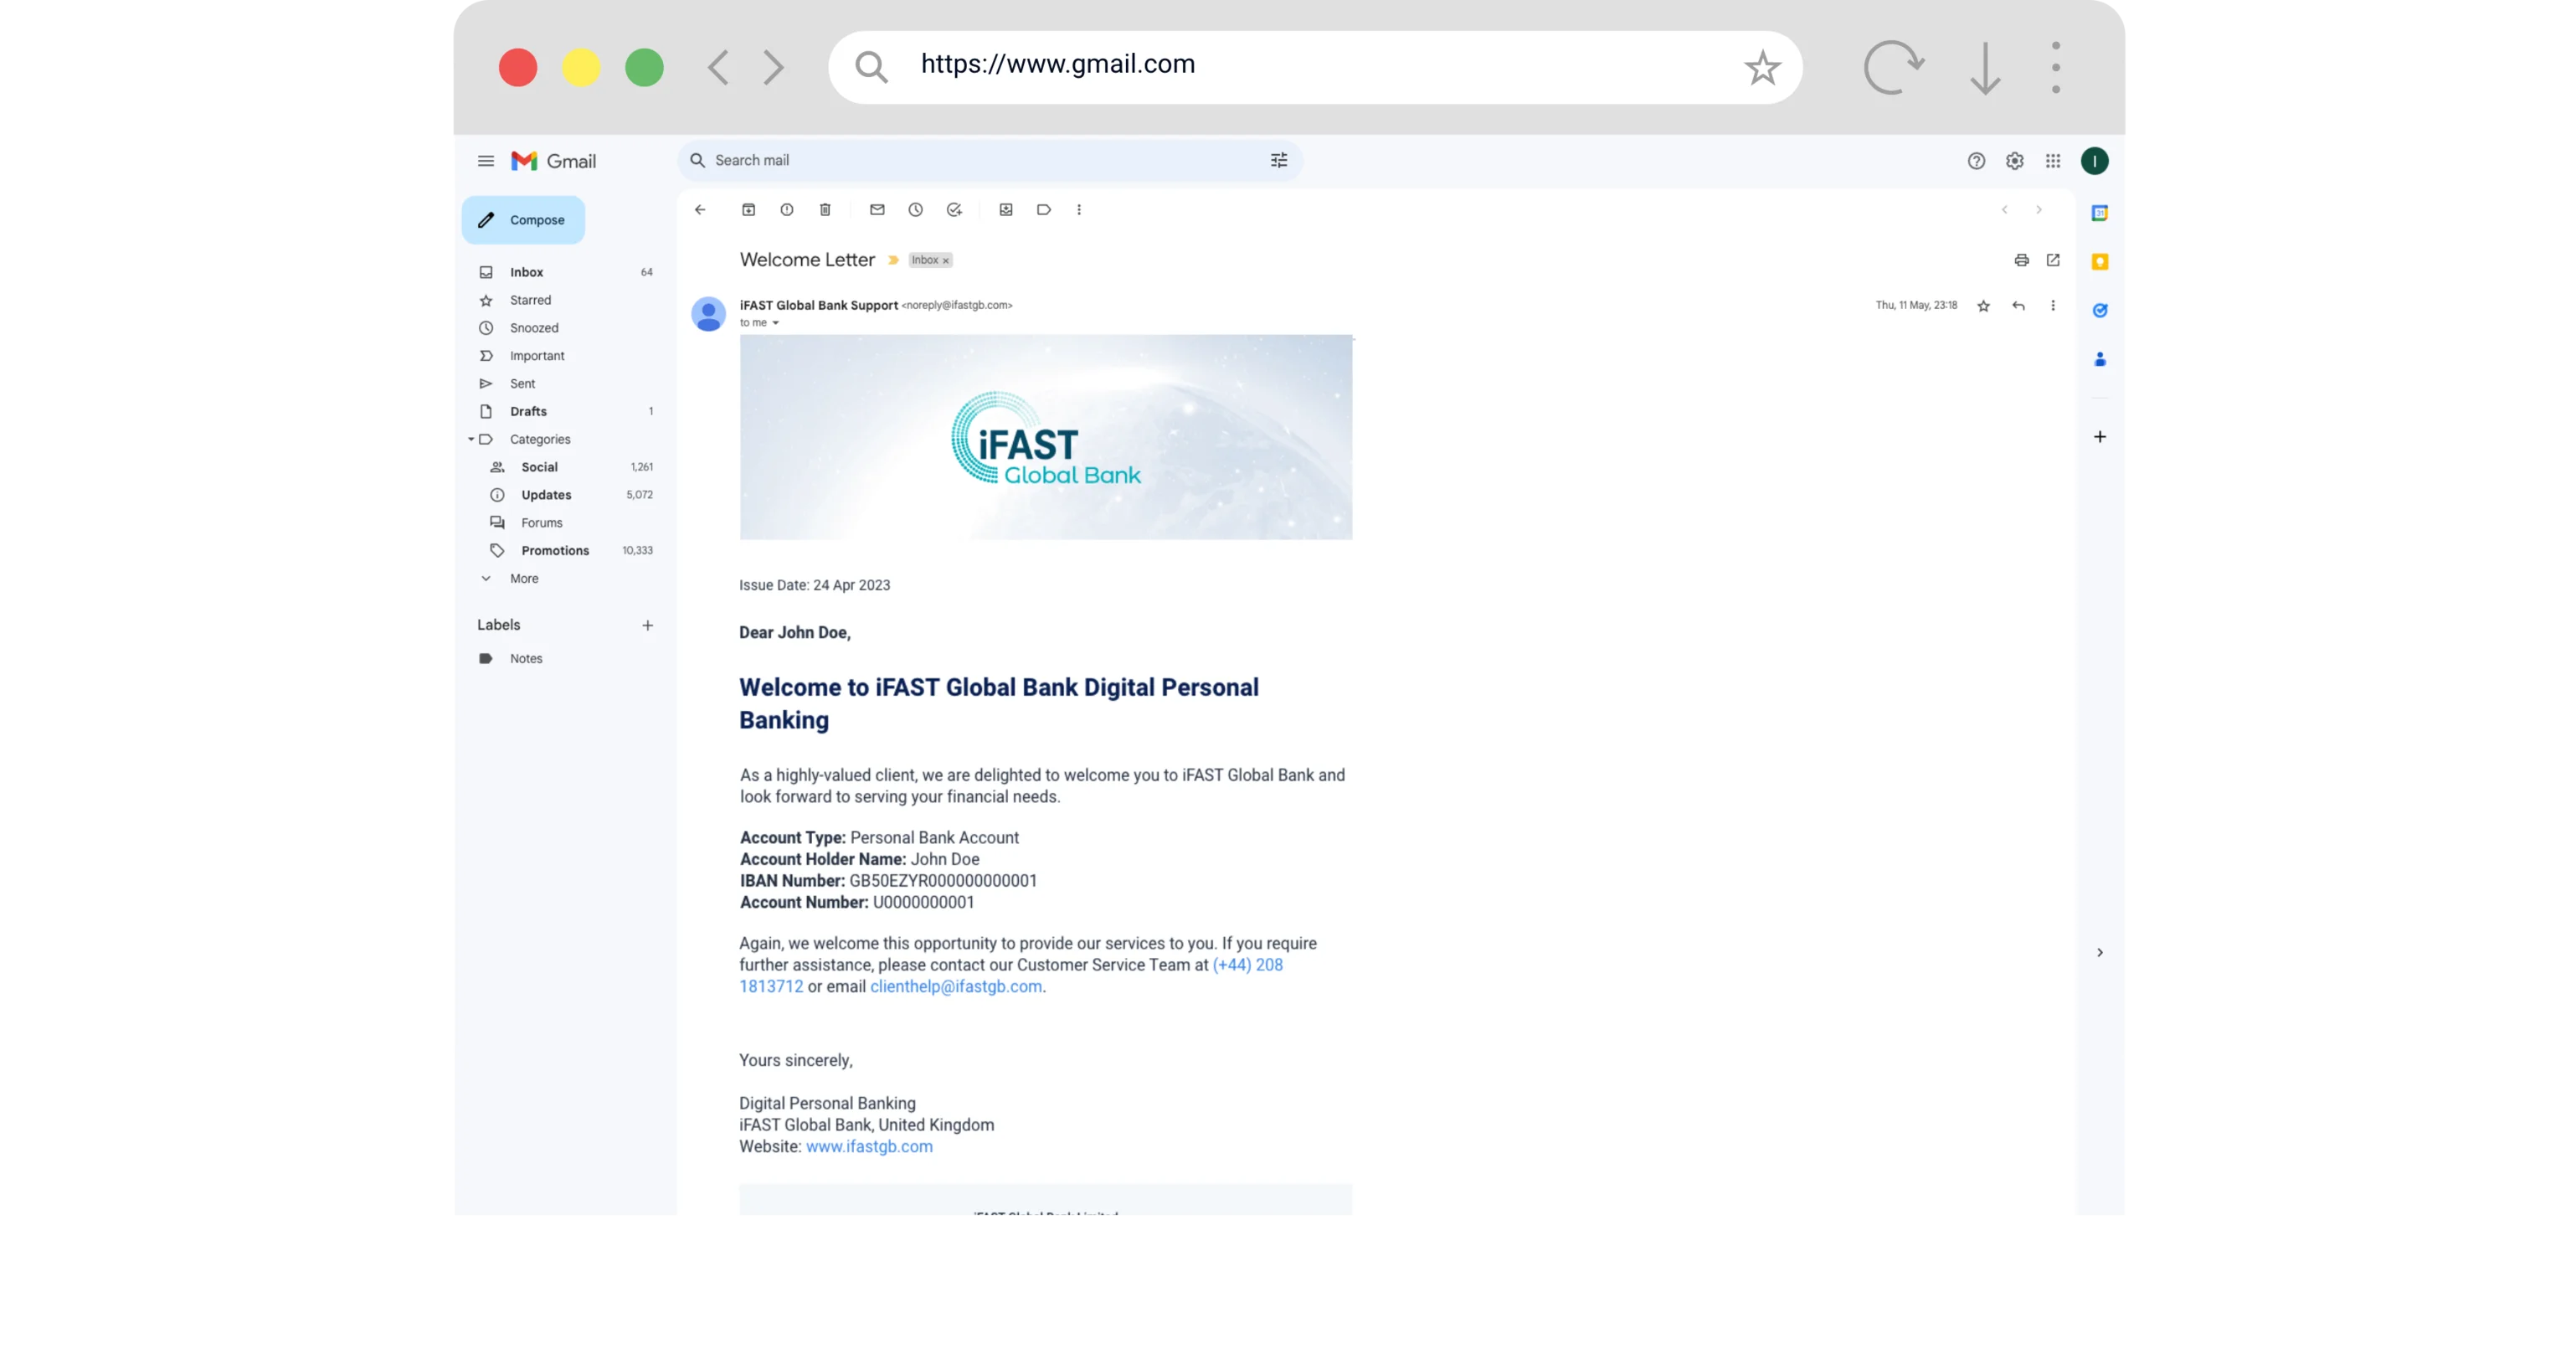
Task: Snooze email using the clock icon
Action: pyautogui.click(x=915, y=210)
